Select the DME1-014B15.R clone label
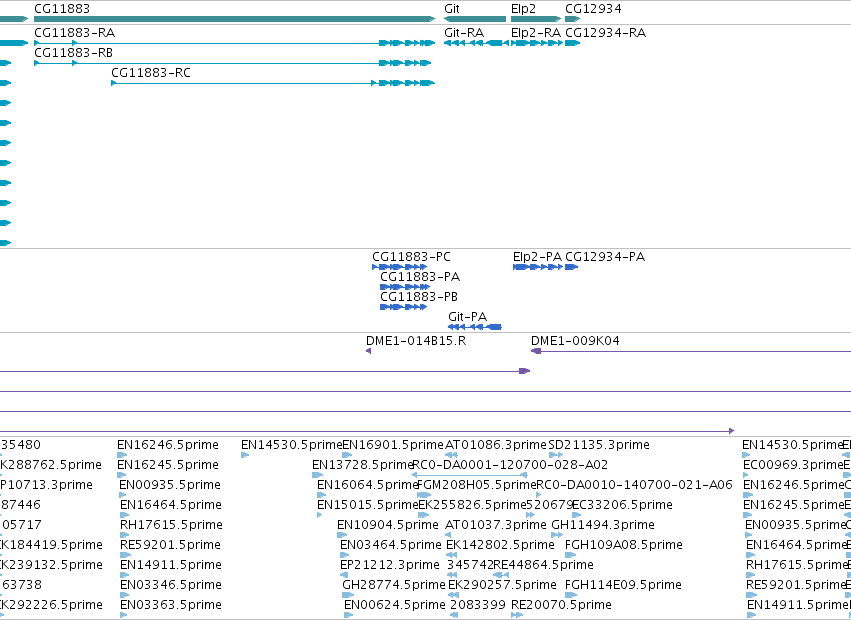Viewport: 851px width, 620px height. (416, 341)
